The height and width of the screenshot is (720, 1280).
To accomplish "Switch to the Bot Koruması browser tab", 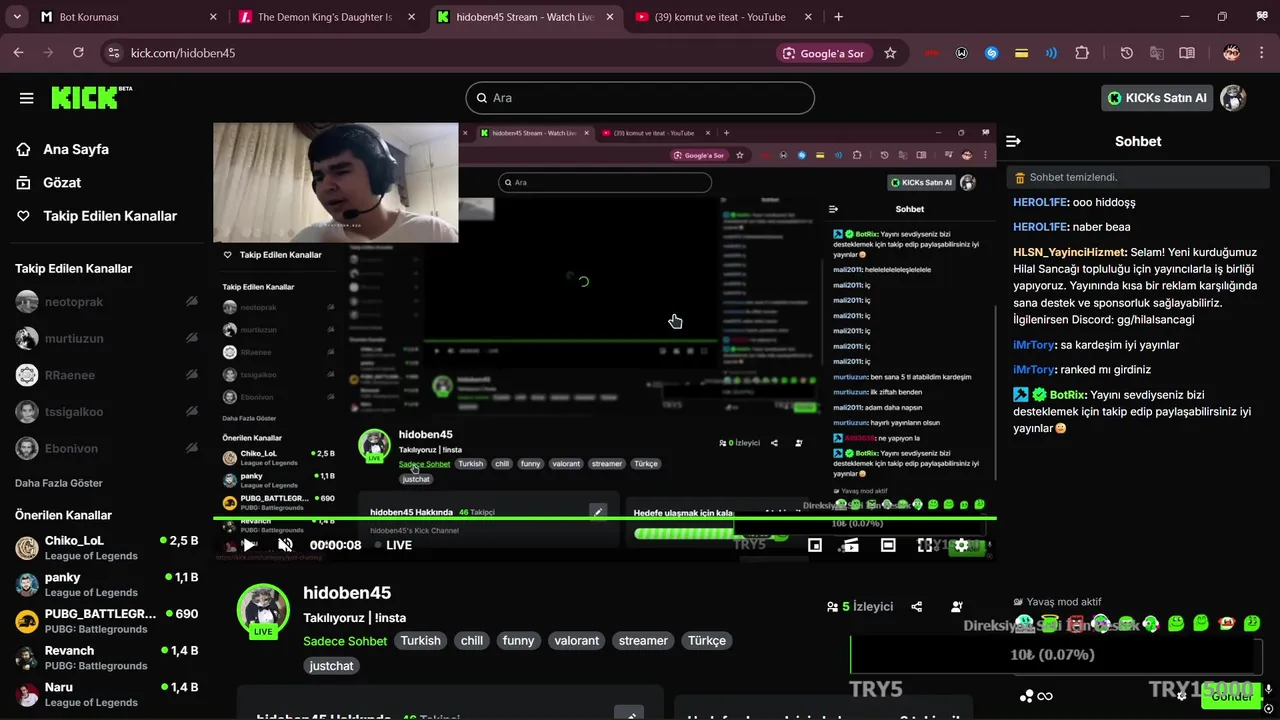I will (x=128, y=17).
